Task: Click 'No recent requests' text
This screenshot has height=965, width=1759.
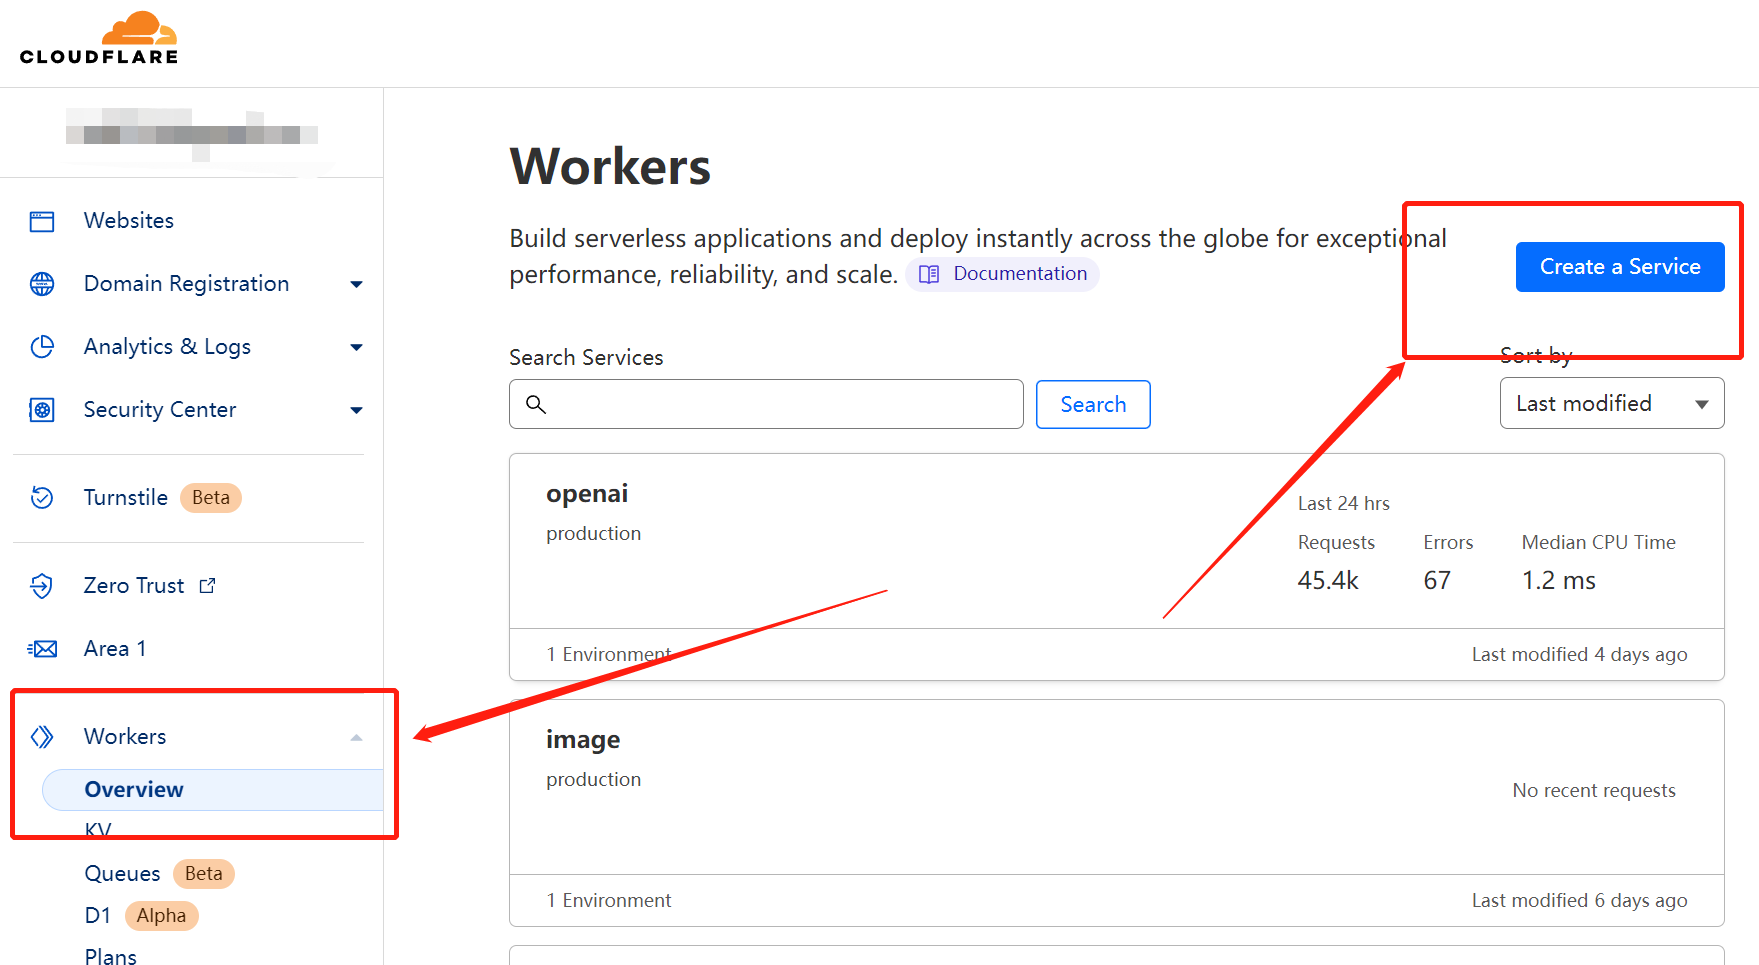Action: (1594, 790)
